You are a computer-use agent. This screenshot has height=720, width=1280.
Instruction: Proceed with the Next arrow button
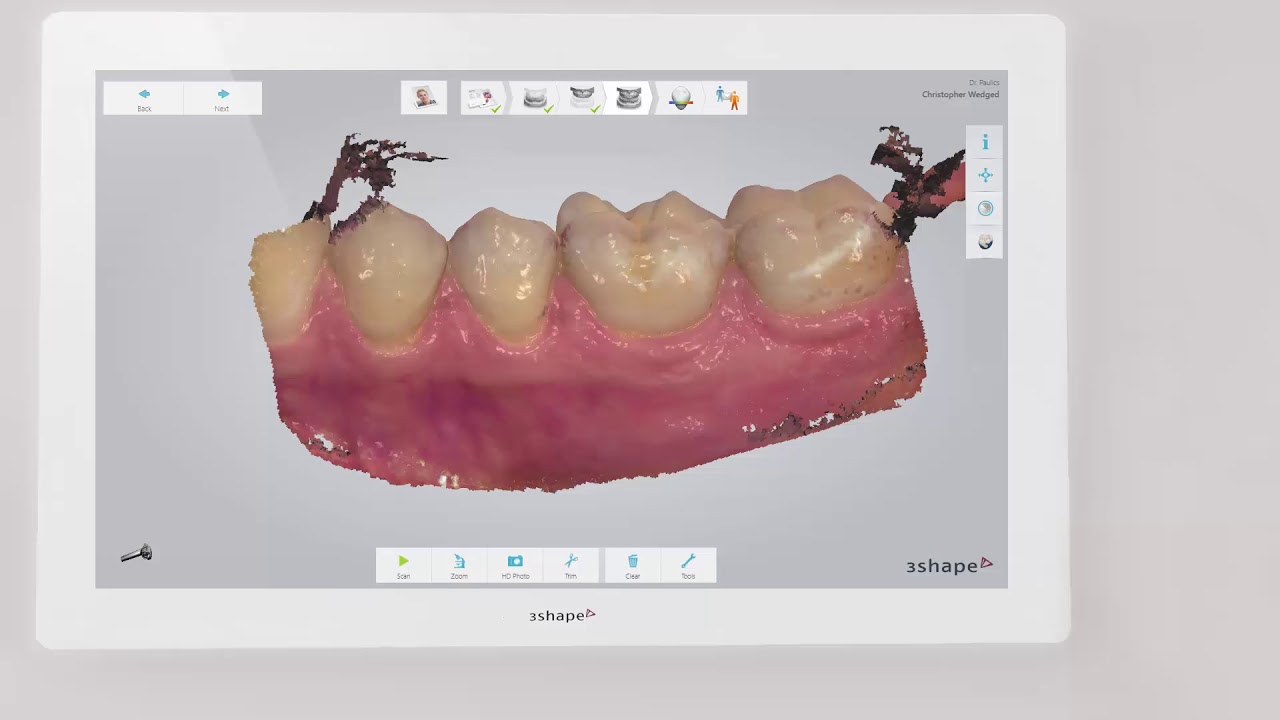[222, 98]
